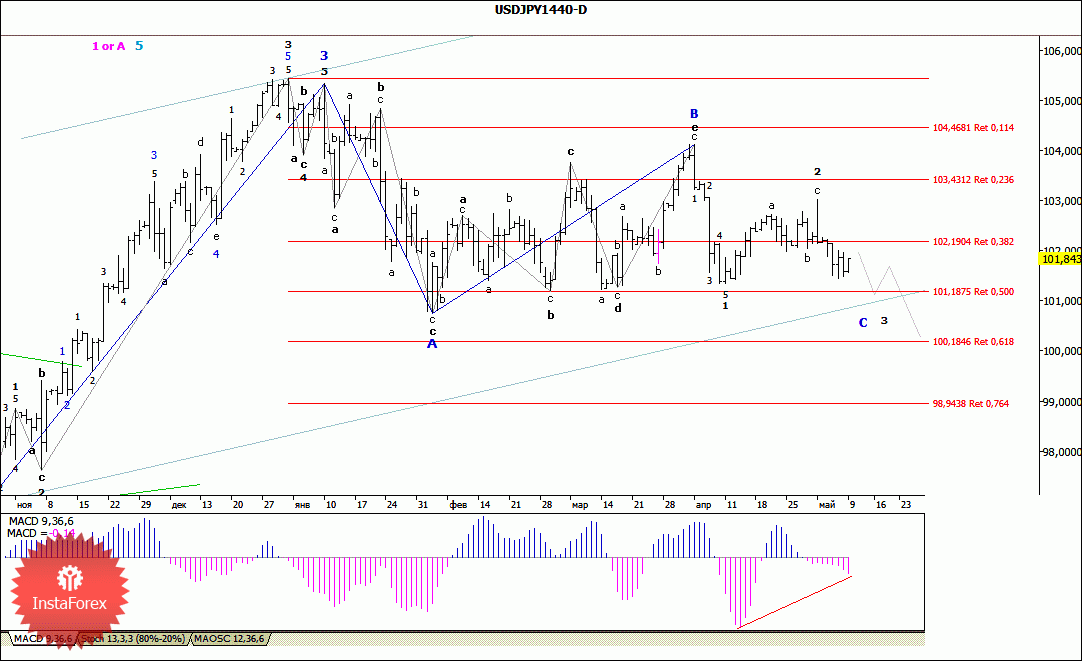Image resolution: width=1082 pixels, height=661 pixels.
Task: Click the 'апр' month on date axis
Action: [x=703, y=505]
